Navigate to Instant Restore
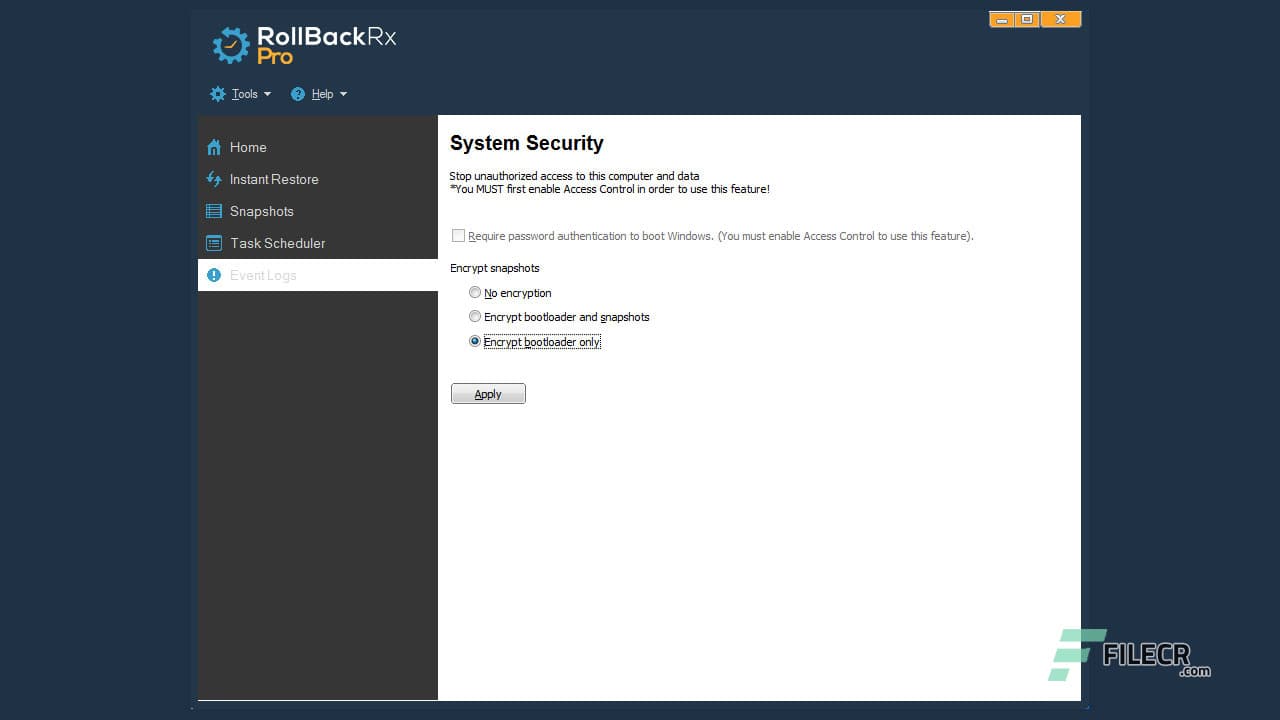This screenshot has height=720, width=1280. click(x=274, y=178)
